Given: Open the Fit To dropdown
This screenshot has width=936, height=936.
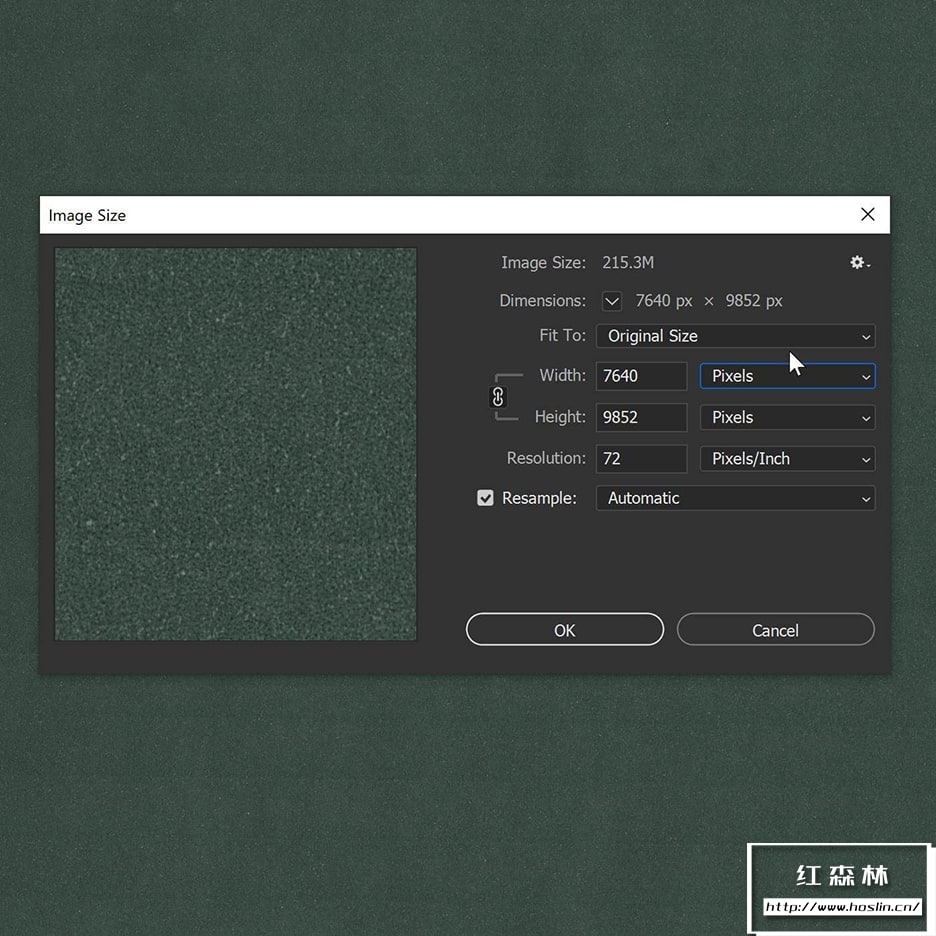Looking at the screenshot, I should (735, 336).
